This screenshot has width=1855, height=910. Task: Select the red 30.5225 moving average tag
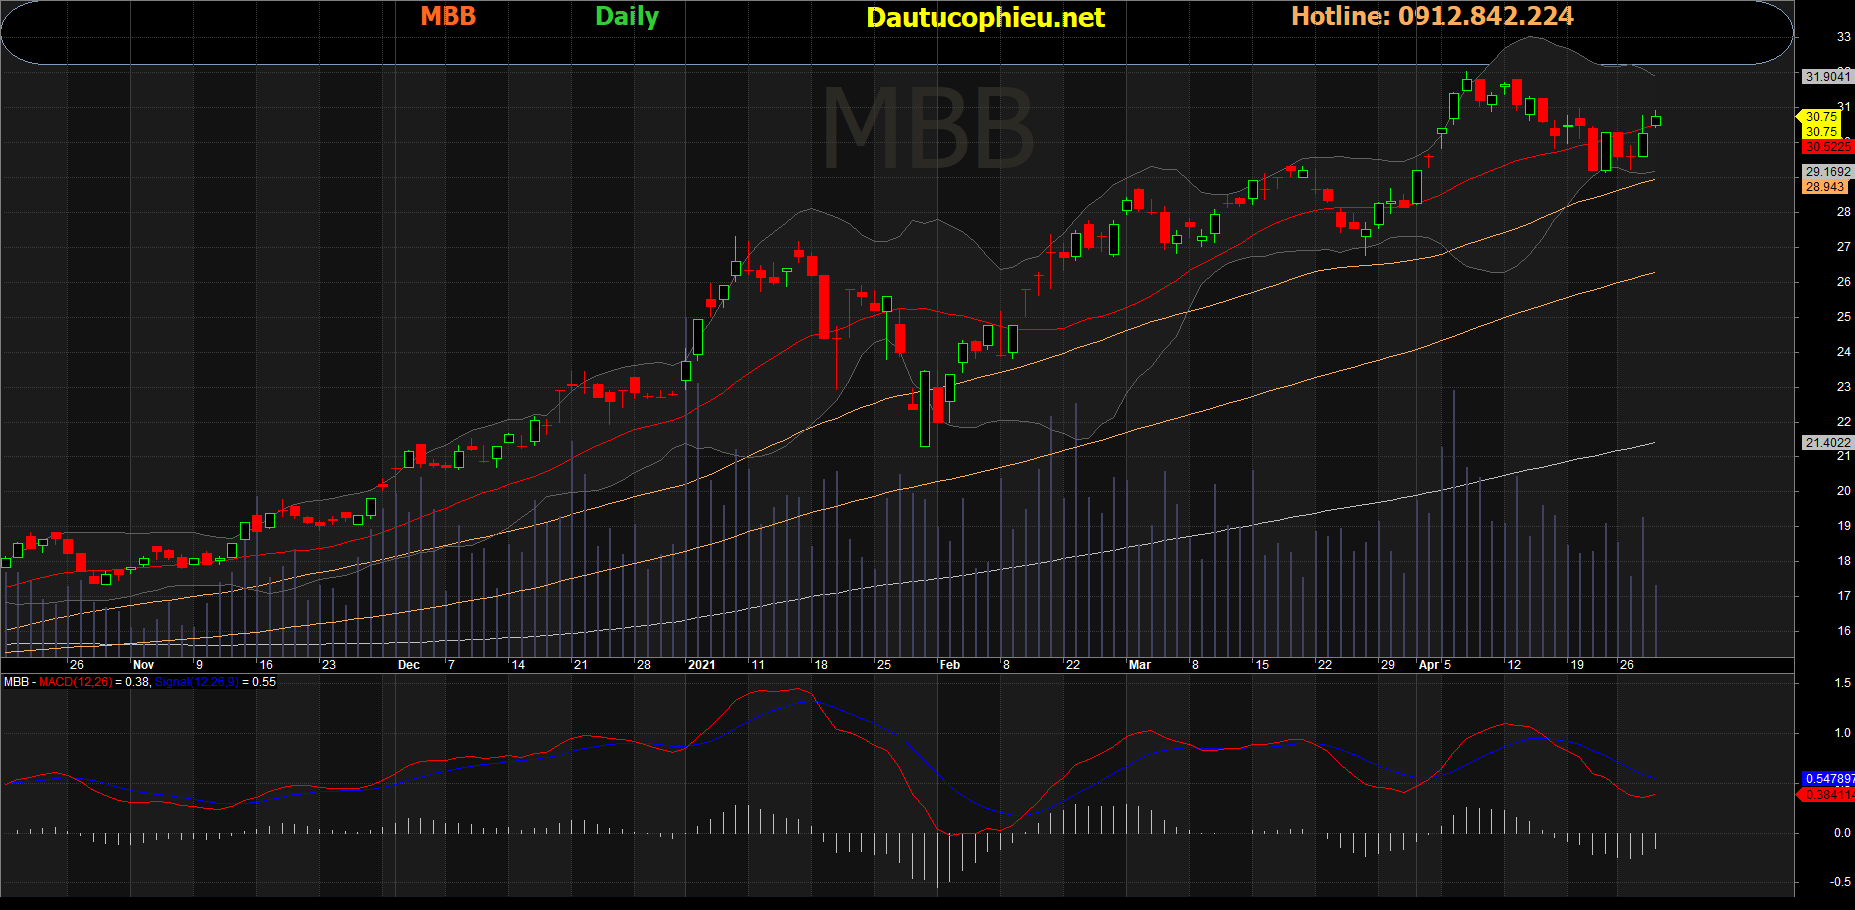point(1827,147)
